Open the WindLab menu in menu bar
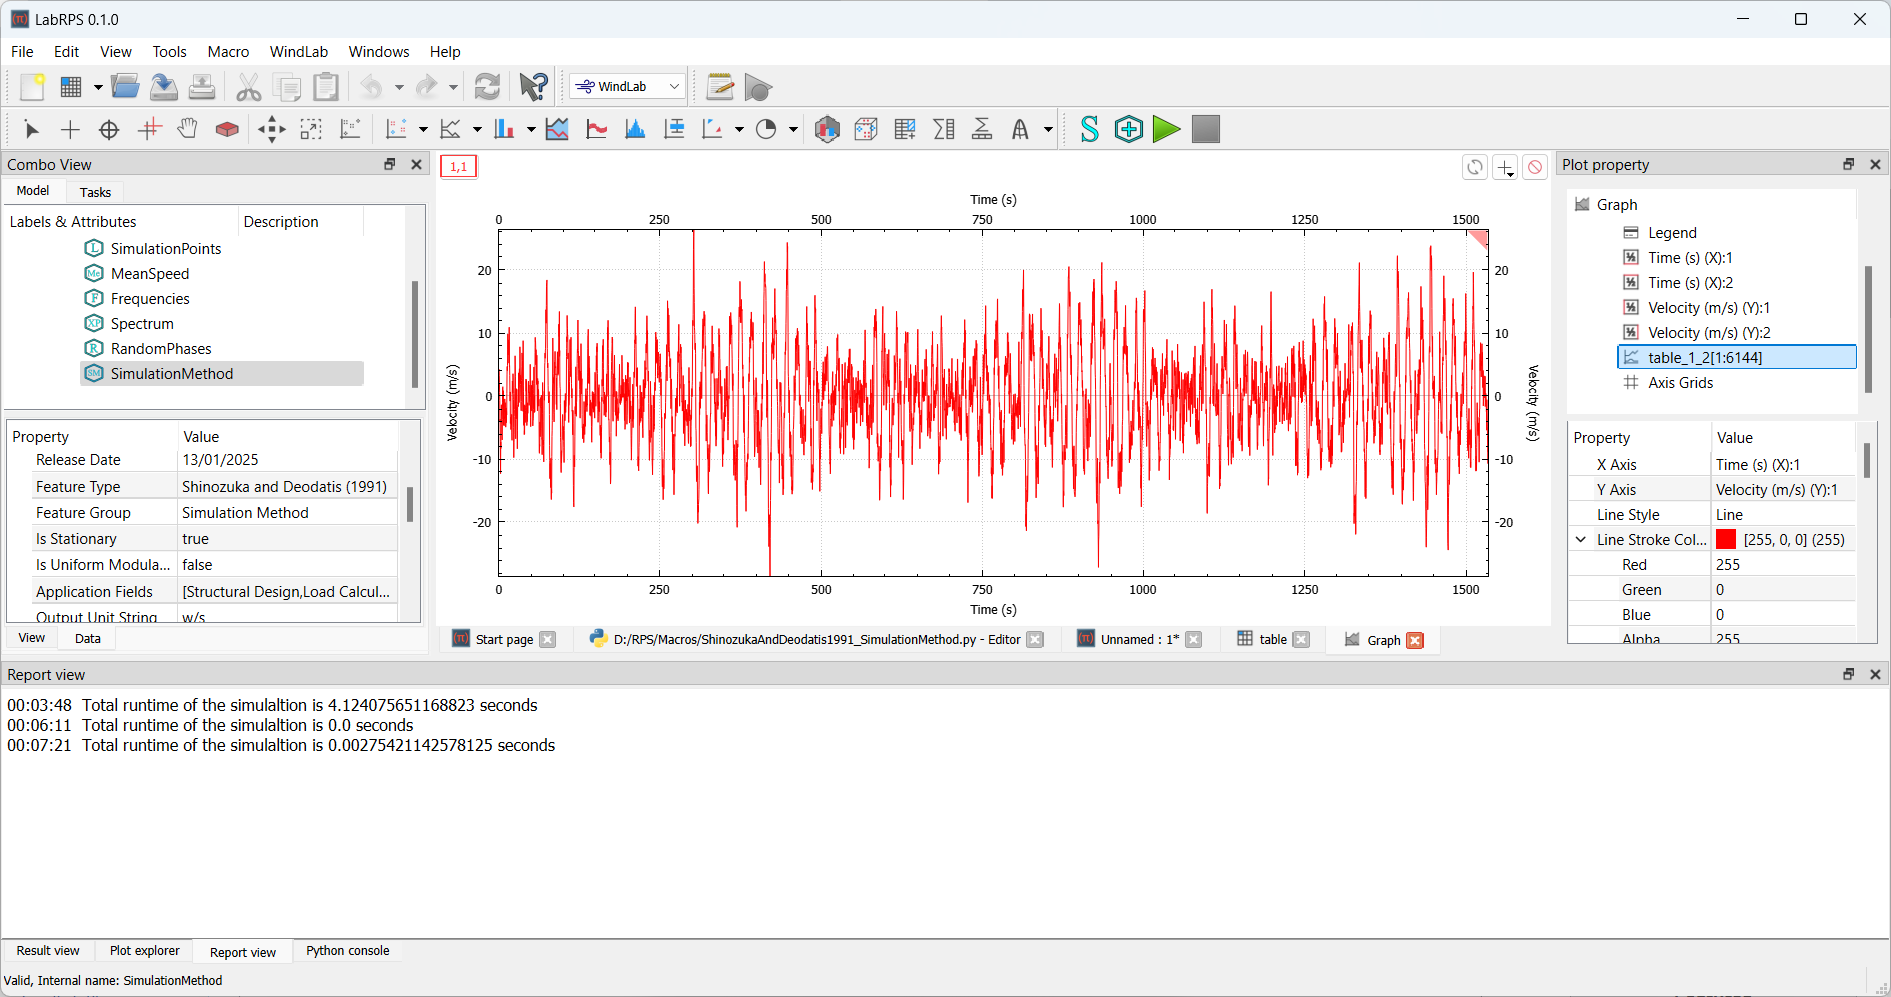The image size is (1891, 997). [298, 52]
